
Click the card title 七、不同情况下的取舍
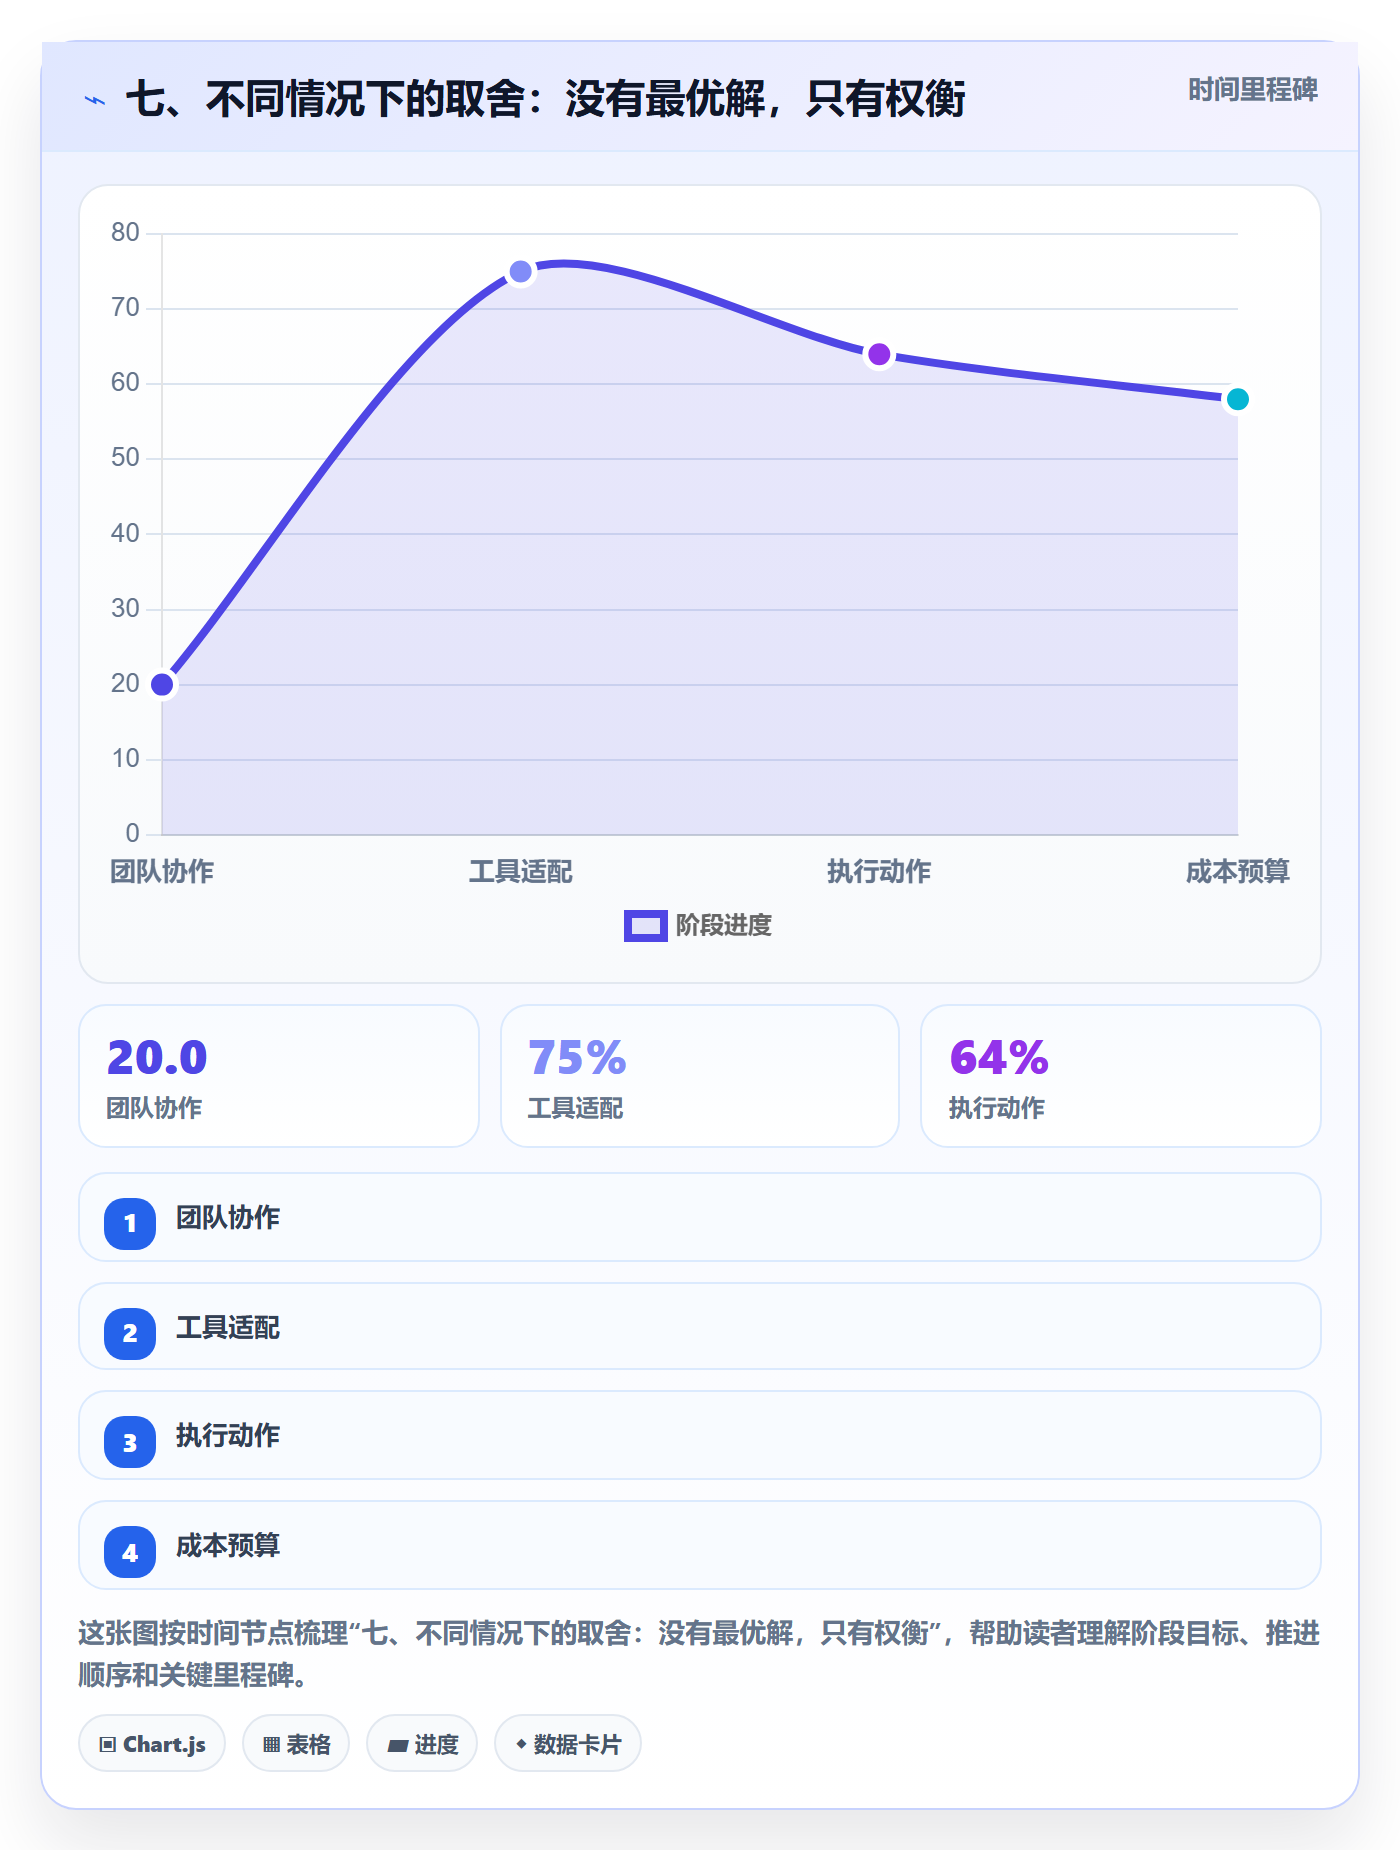point(546,99)
